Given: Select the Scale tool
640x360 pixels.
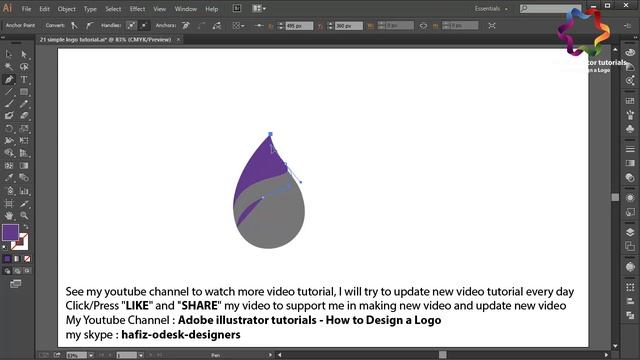Looking at the screenshot, I should [x=24, y=129].
